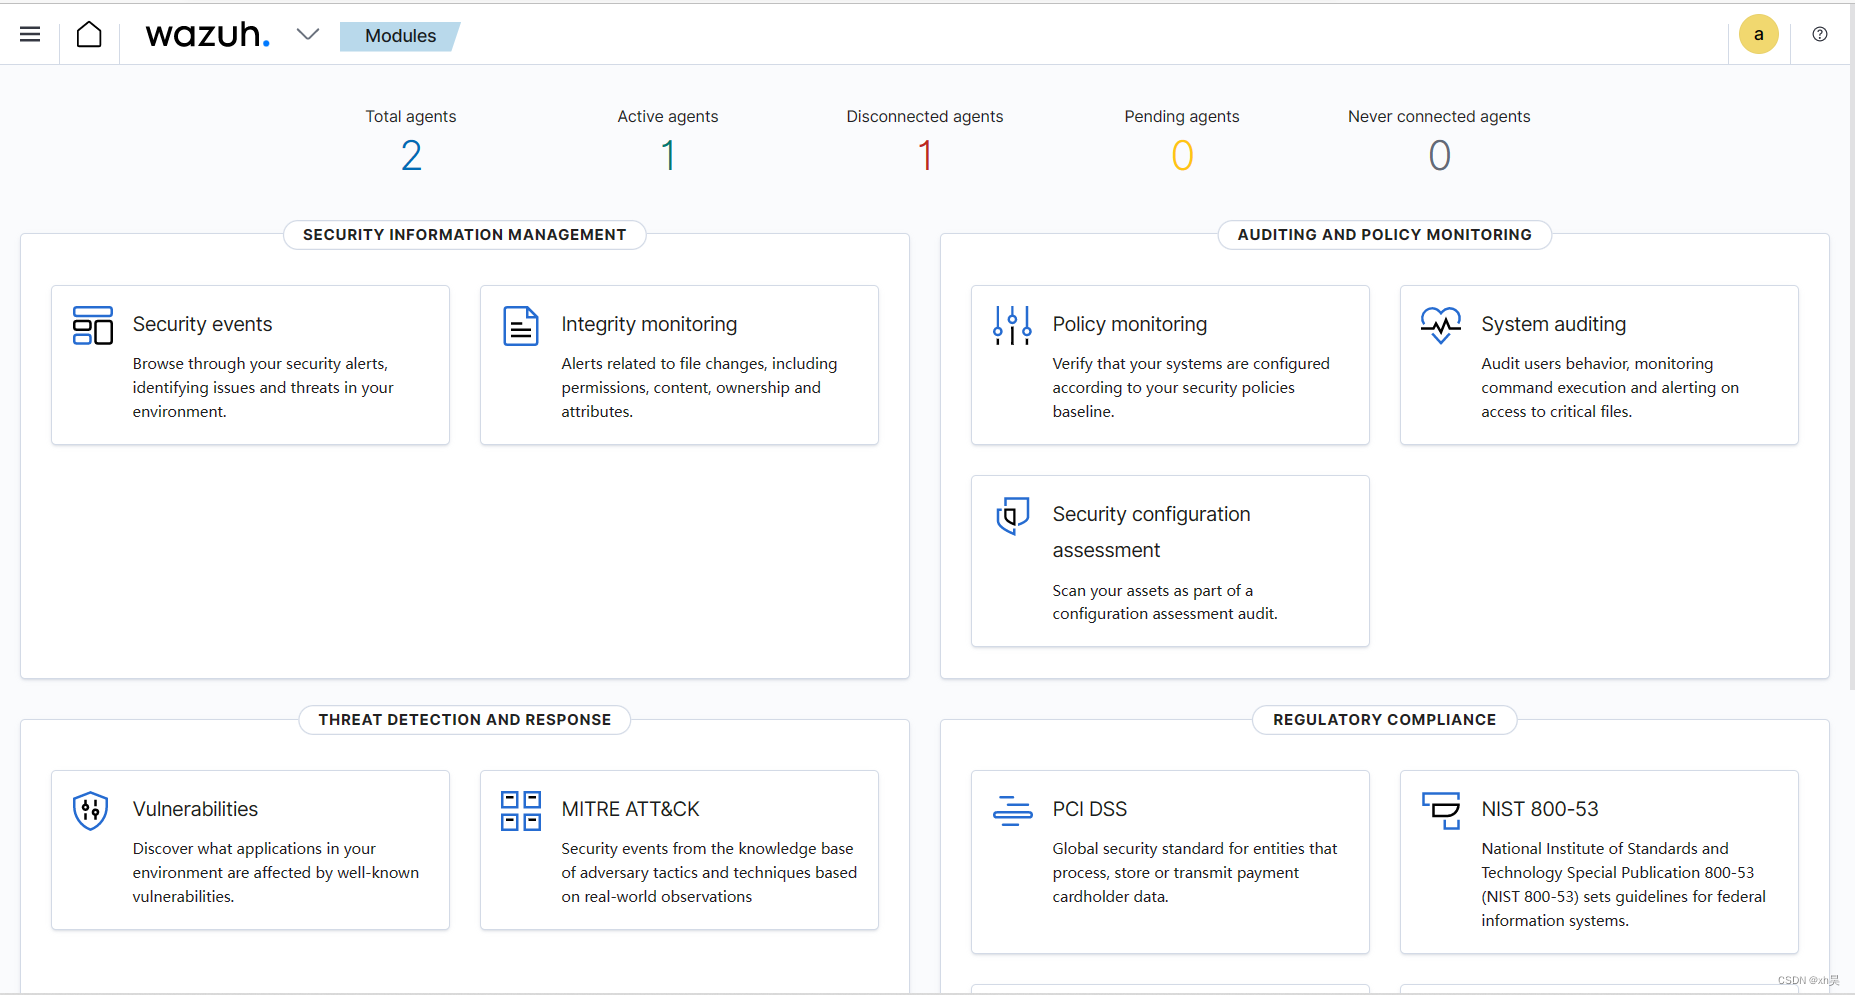Open Security configuration assessment title
Viewport: 1855px width, 995px height.
click(x=1151, y=532)
